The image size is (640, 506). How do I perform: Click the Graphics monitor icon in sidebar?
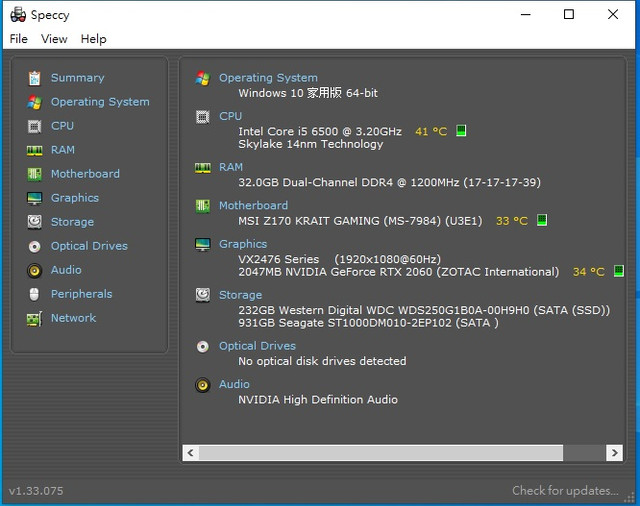(x=34, y=198)
